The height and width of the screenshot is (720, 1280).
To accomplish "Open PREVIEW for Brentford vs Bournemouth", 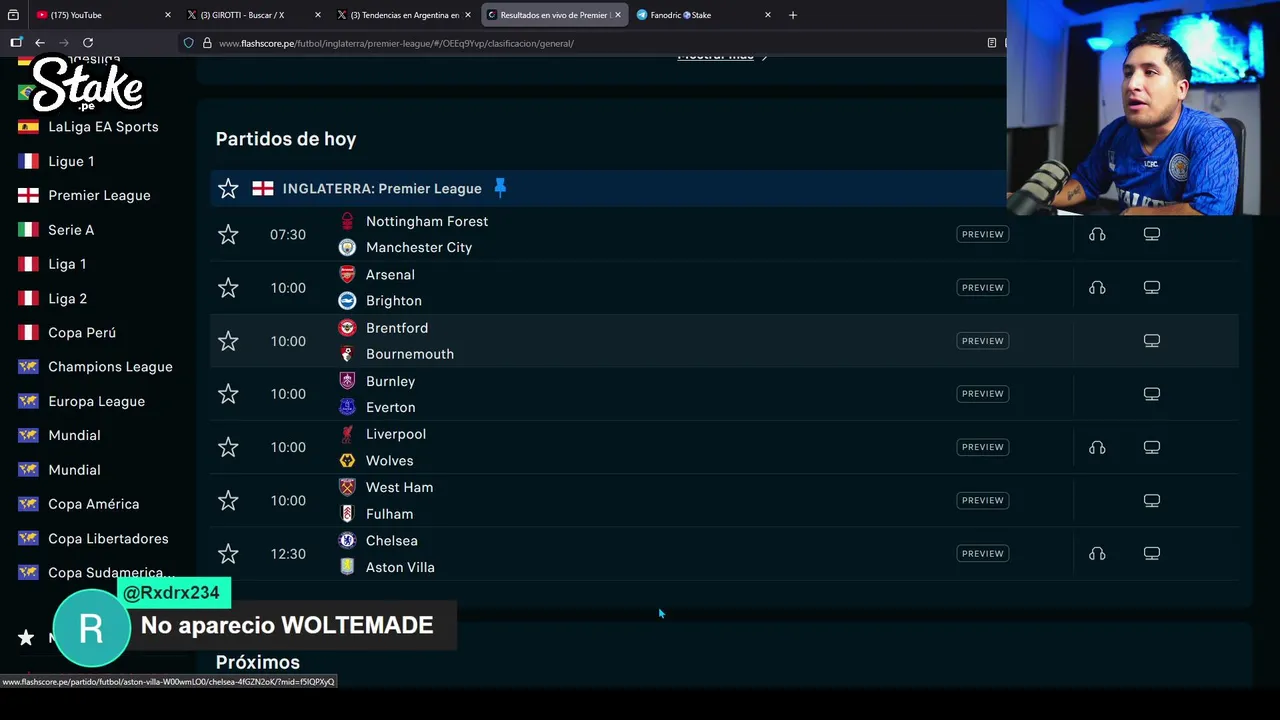I will click(x=982, y=341).
